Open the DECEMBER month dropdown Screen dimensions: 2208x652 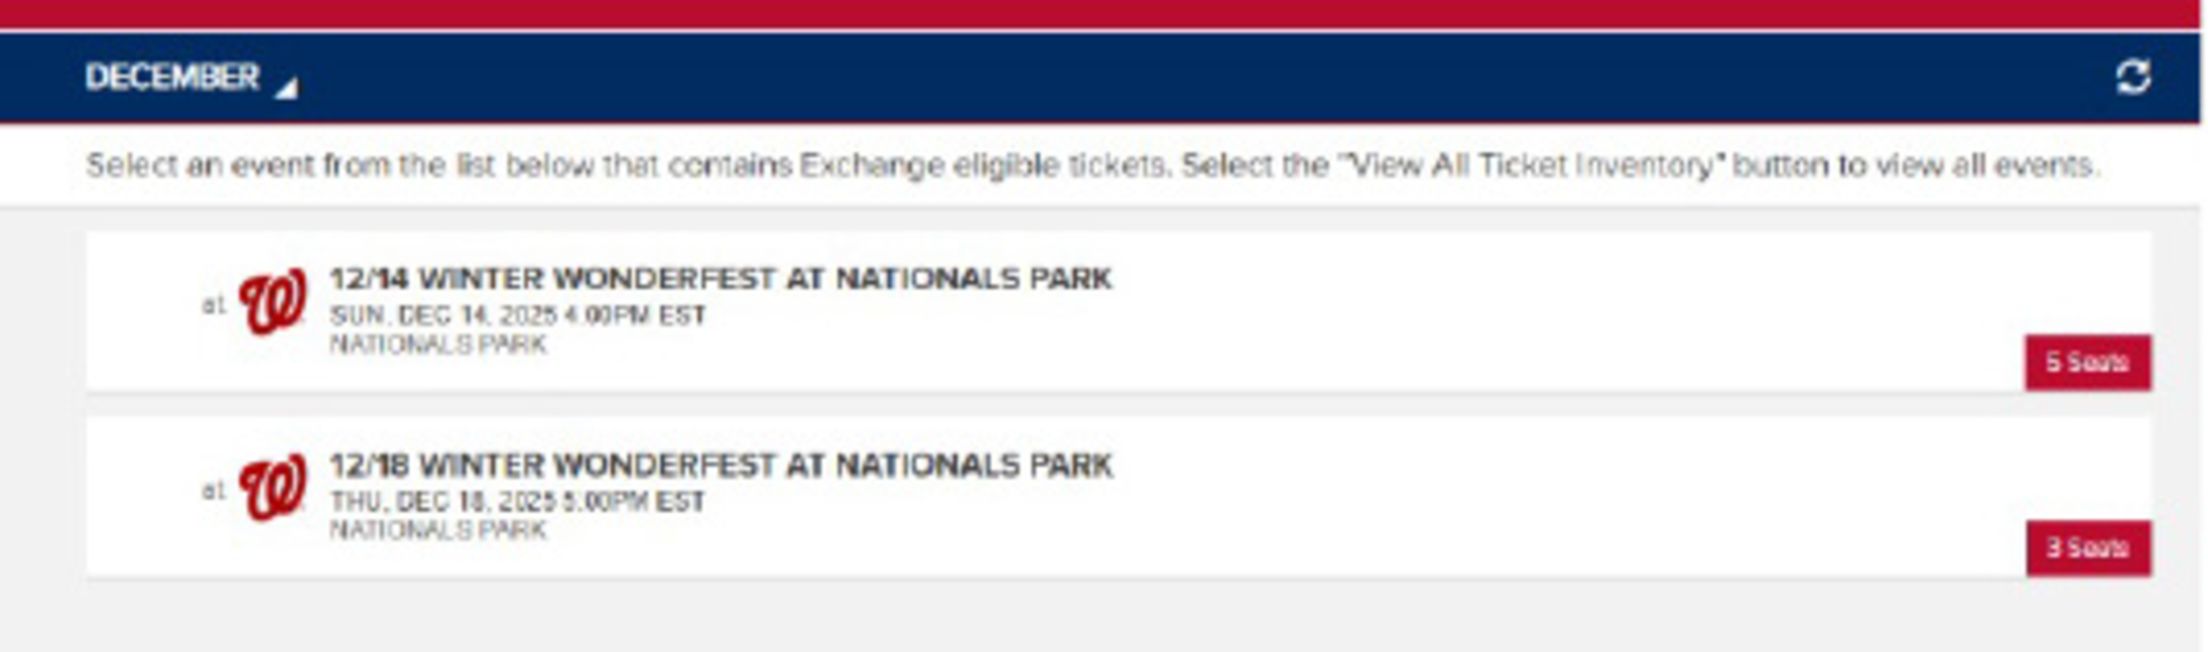(x=172, y=77)
